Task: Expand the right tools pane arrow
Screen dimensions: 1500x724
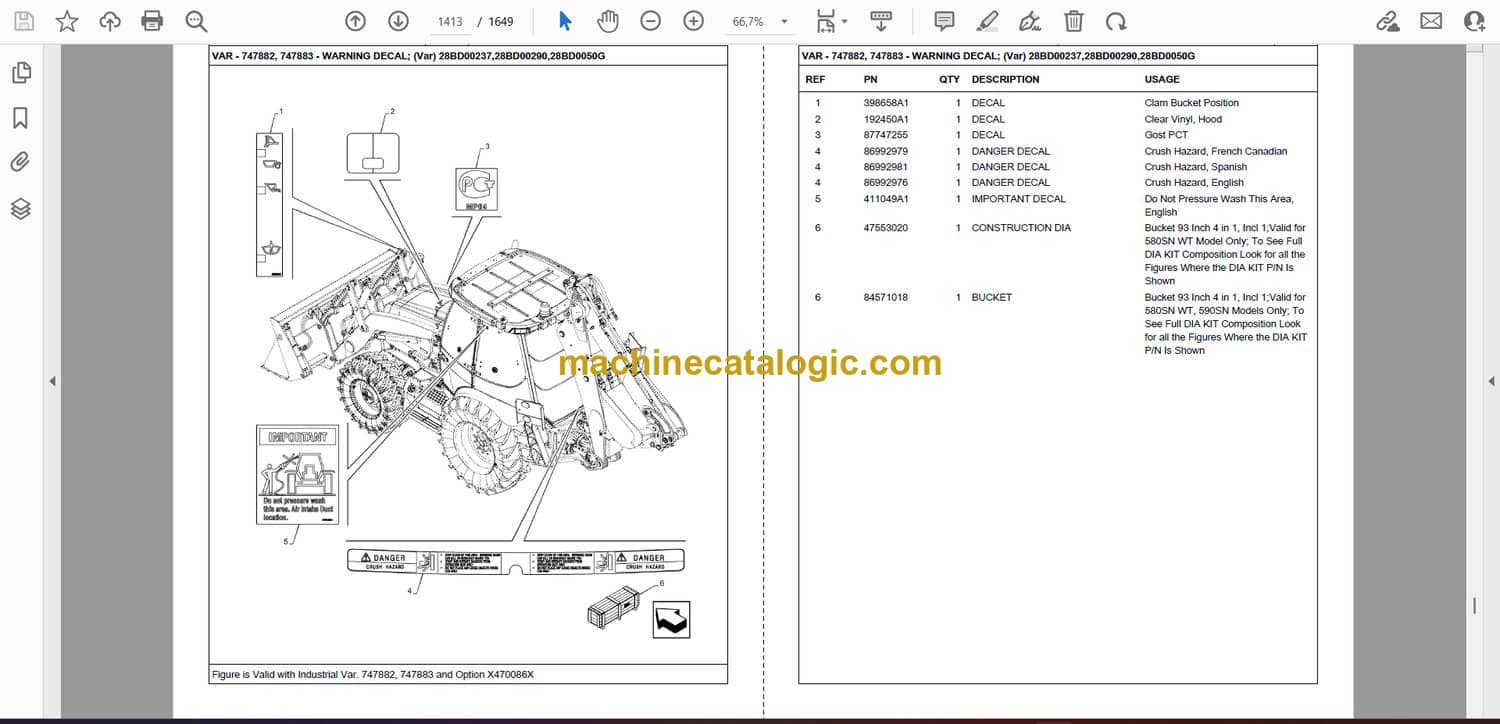Action: click(1491, 381)
